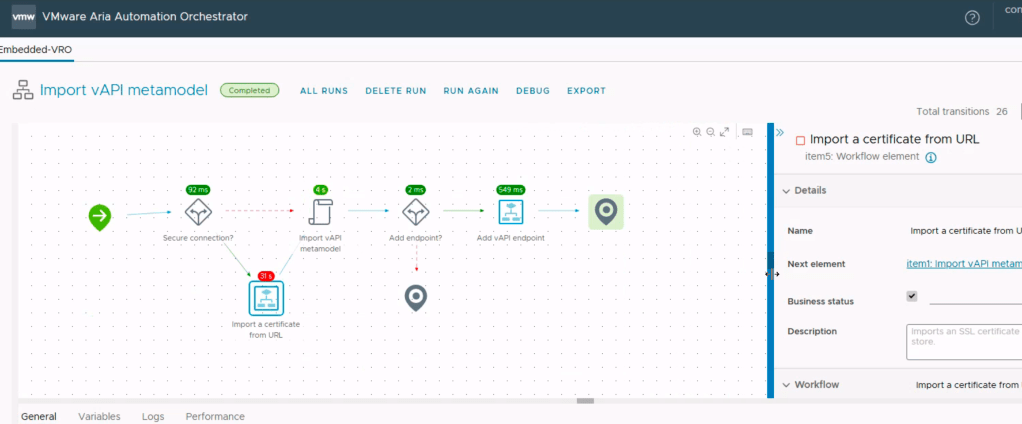Click the Import a certificate from URL node
Image resolution: width=1022 pixels, height=424 pixels.
click(266, 298)
